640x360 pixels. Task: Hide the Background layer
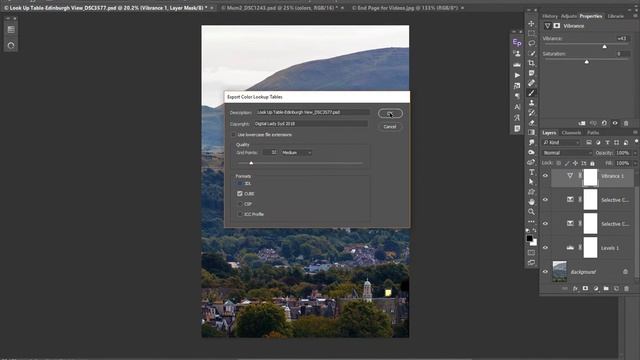[x=545, y=271]
